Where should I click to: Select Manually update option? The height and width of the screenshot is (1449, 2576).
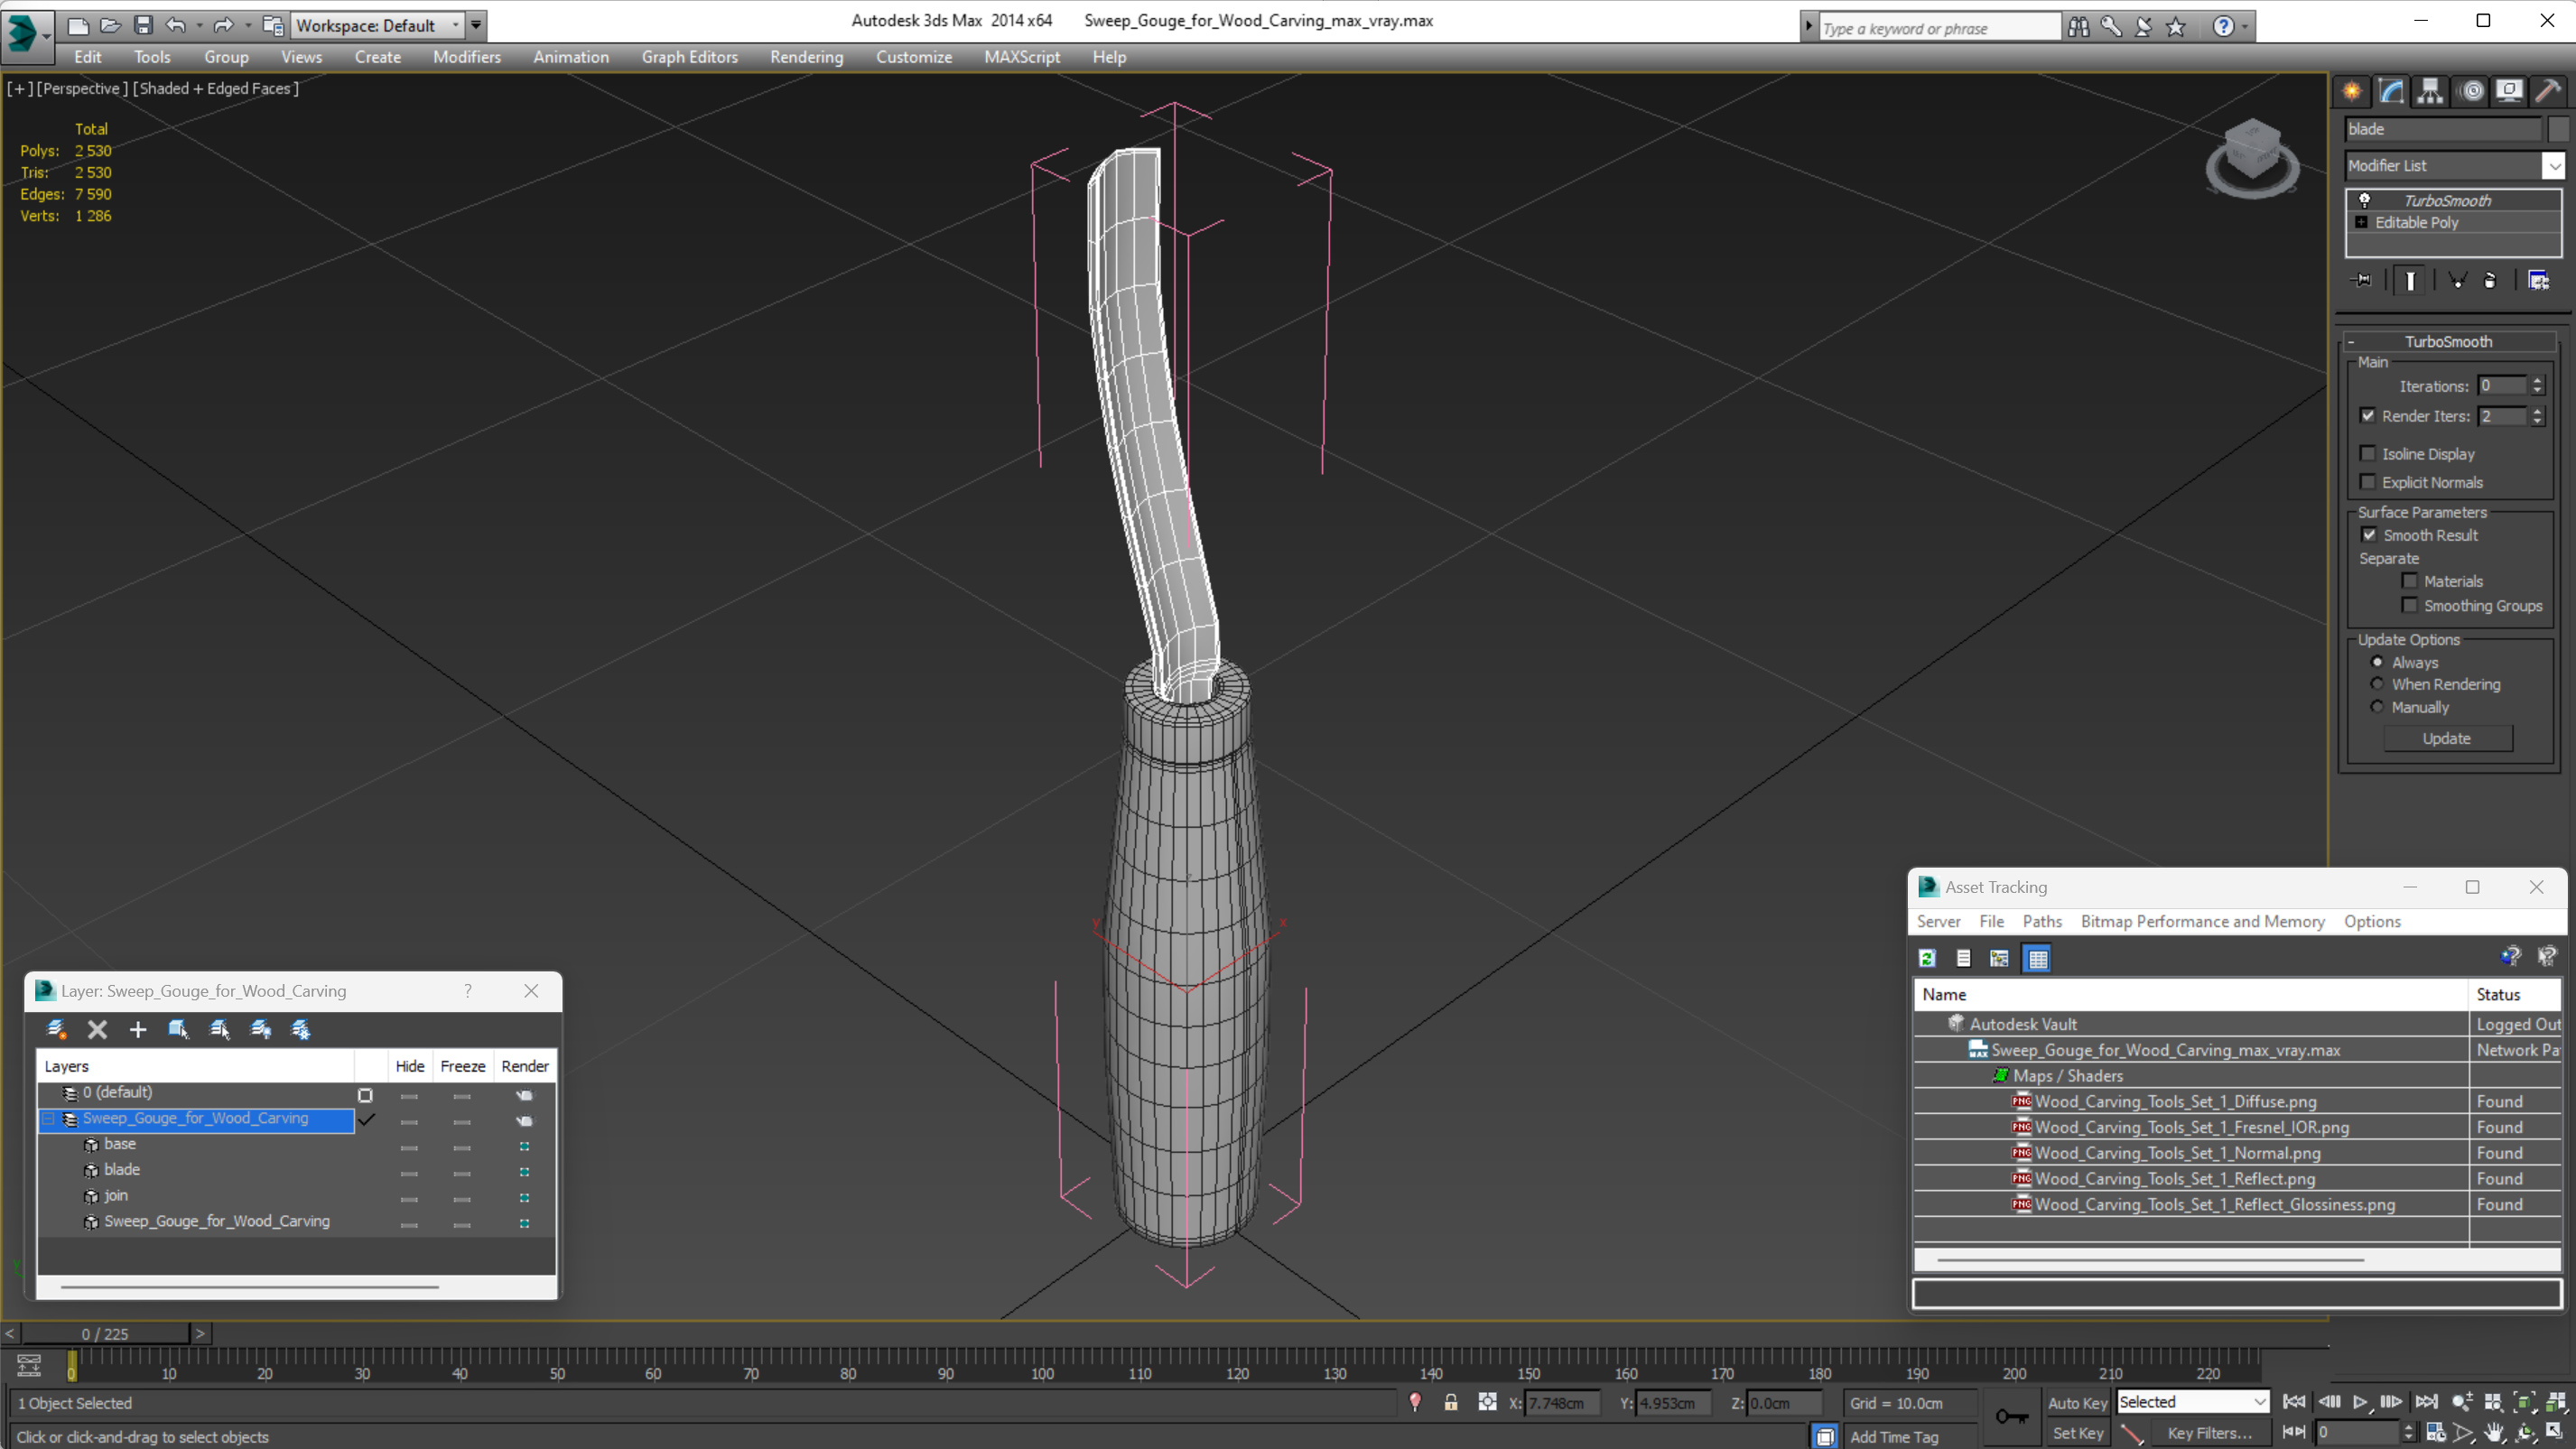tap(2377, 707)
